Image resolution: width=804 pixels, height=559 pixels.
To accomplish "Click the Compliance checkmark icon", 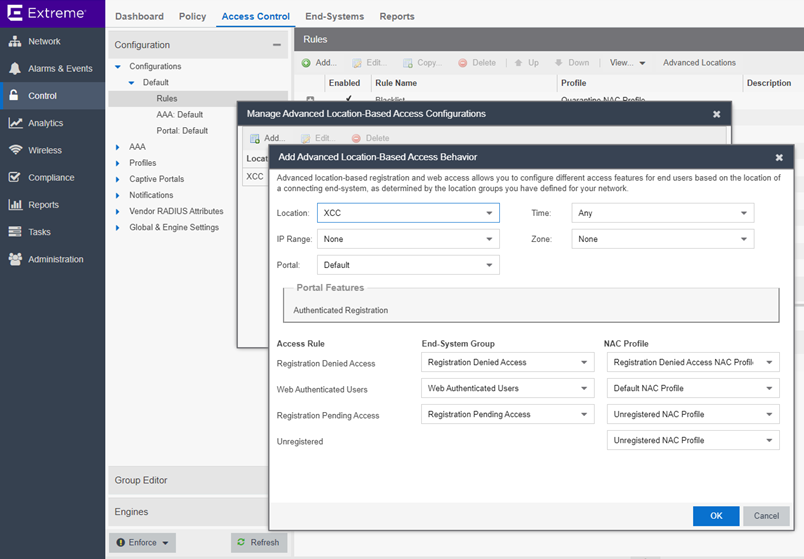I will click(x=15, y=177).
